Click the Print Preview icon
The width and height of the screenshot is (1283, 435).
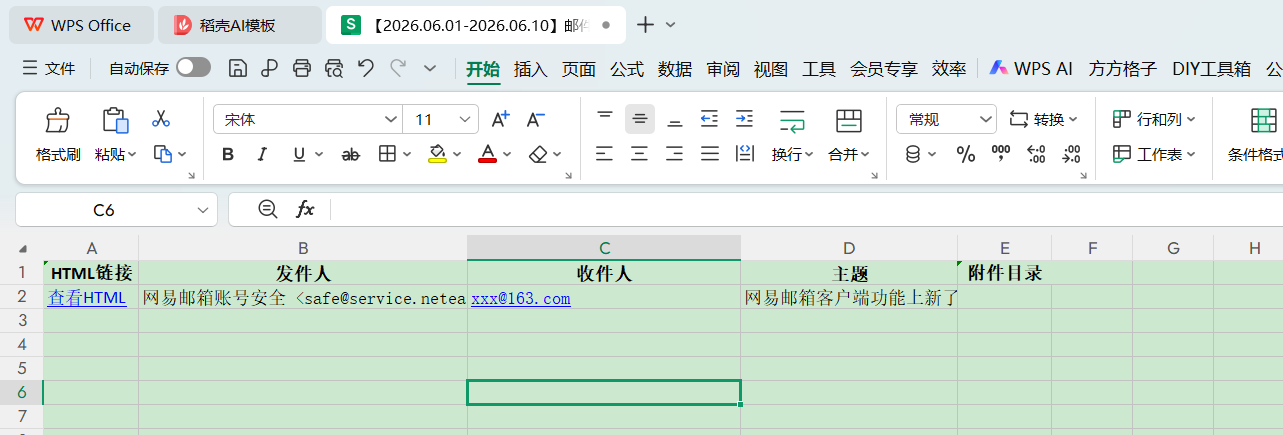coord(334,68)
